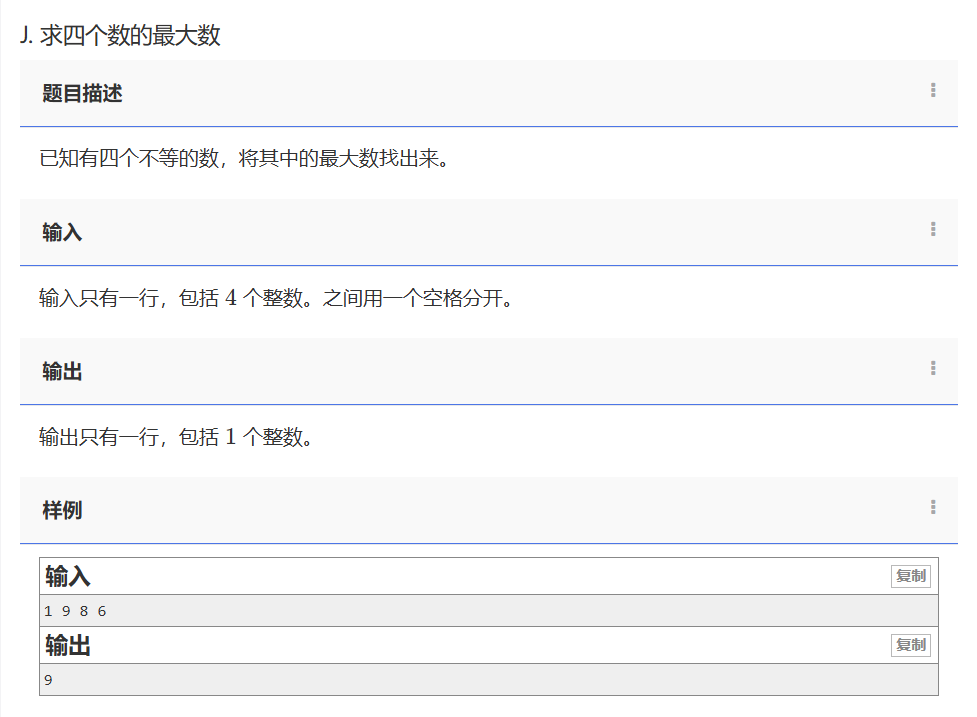Viewport: 977px width, 717px height.
Task: Open the 输入 section three-dot menu
Action: [x=933, y=230]
